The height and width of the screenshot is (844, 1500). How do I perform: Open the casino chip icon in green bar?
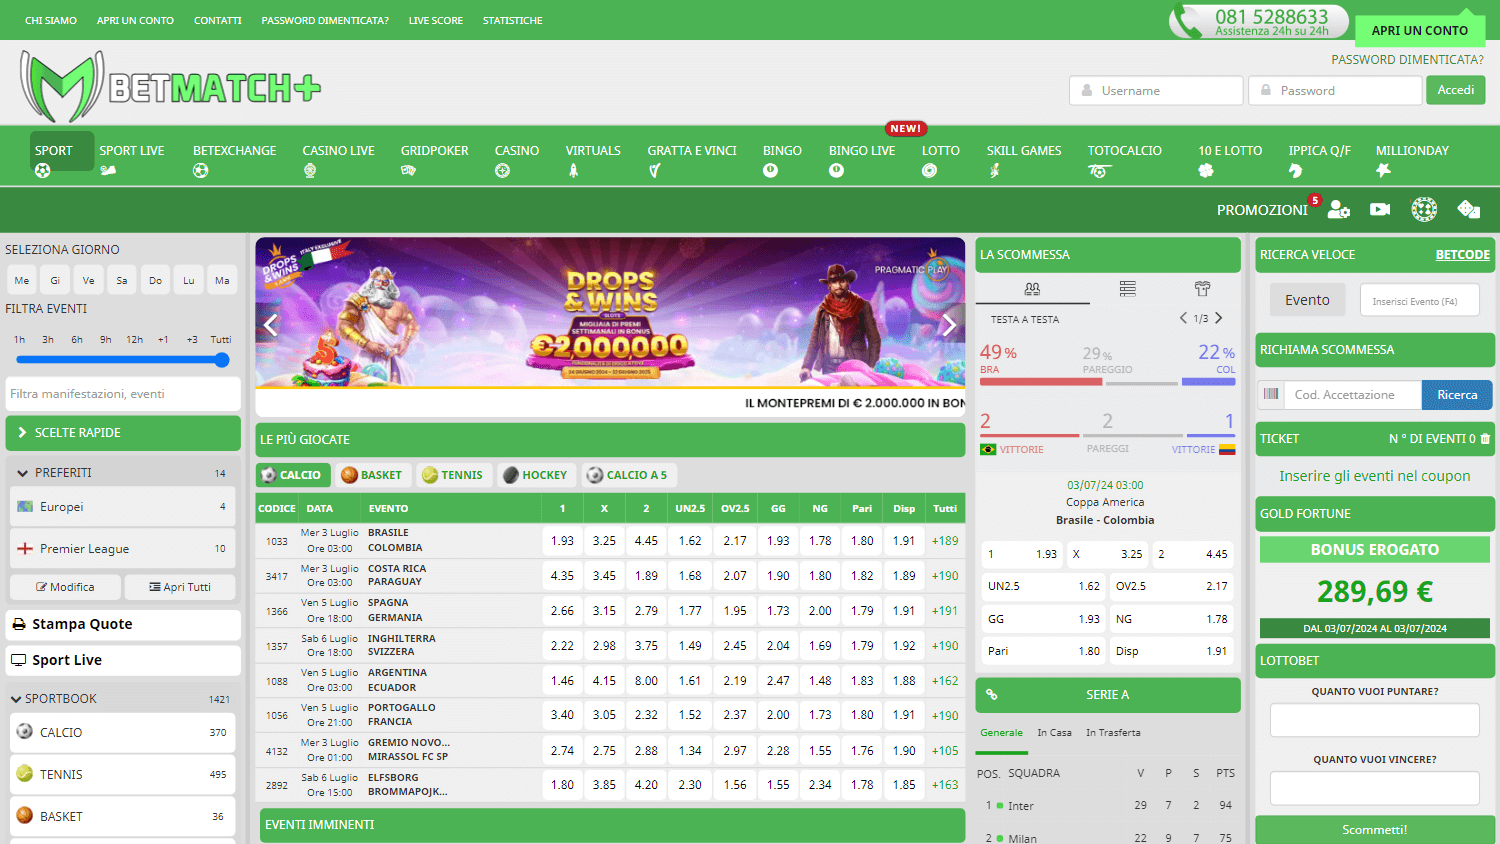1424,209
